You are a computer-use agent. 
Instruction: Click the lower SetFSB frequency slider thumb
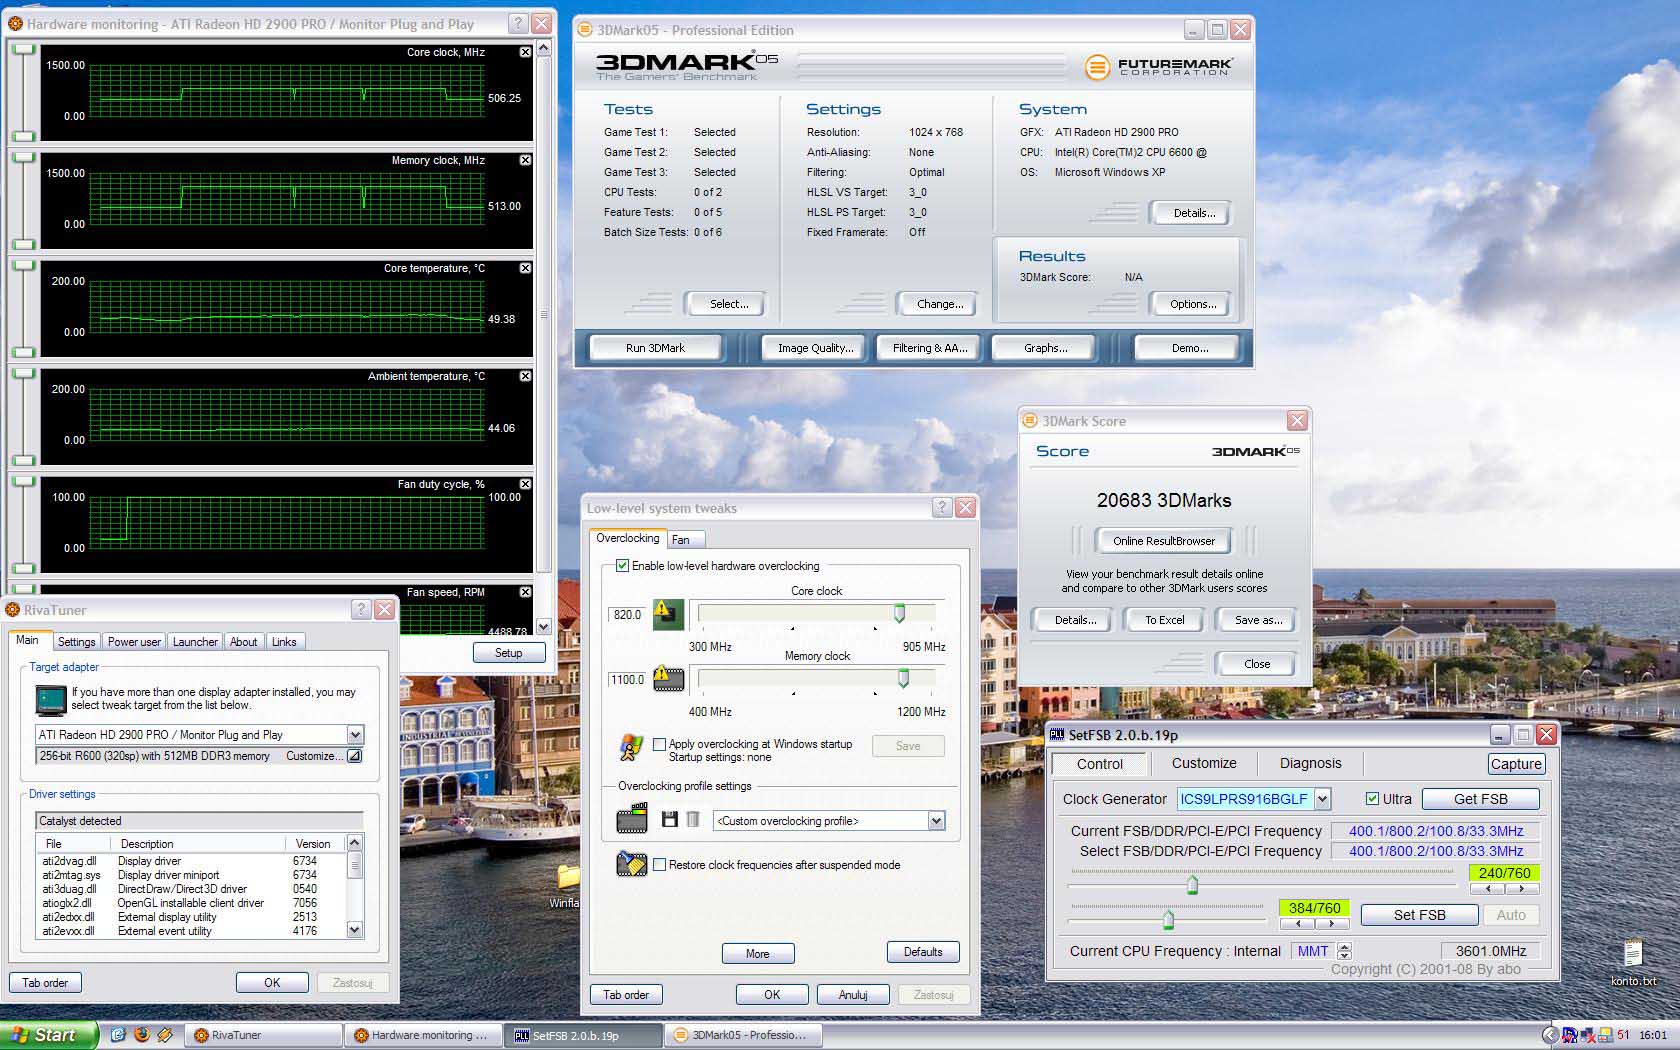click(x=1168, y=920)
